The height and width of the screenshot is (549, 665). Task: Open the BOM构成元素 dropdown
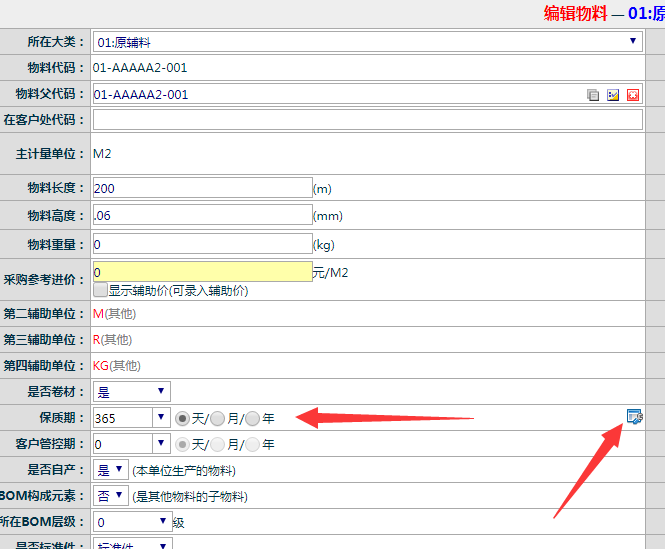[x=110, y=495]
